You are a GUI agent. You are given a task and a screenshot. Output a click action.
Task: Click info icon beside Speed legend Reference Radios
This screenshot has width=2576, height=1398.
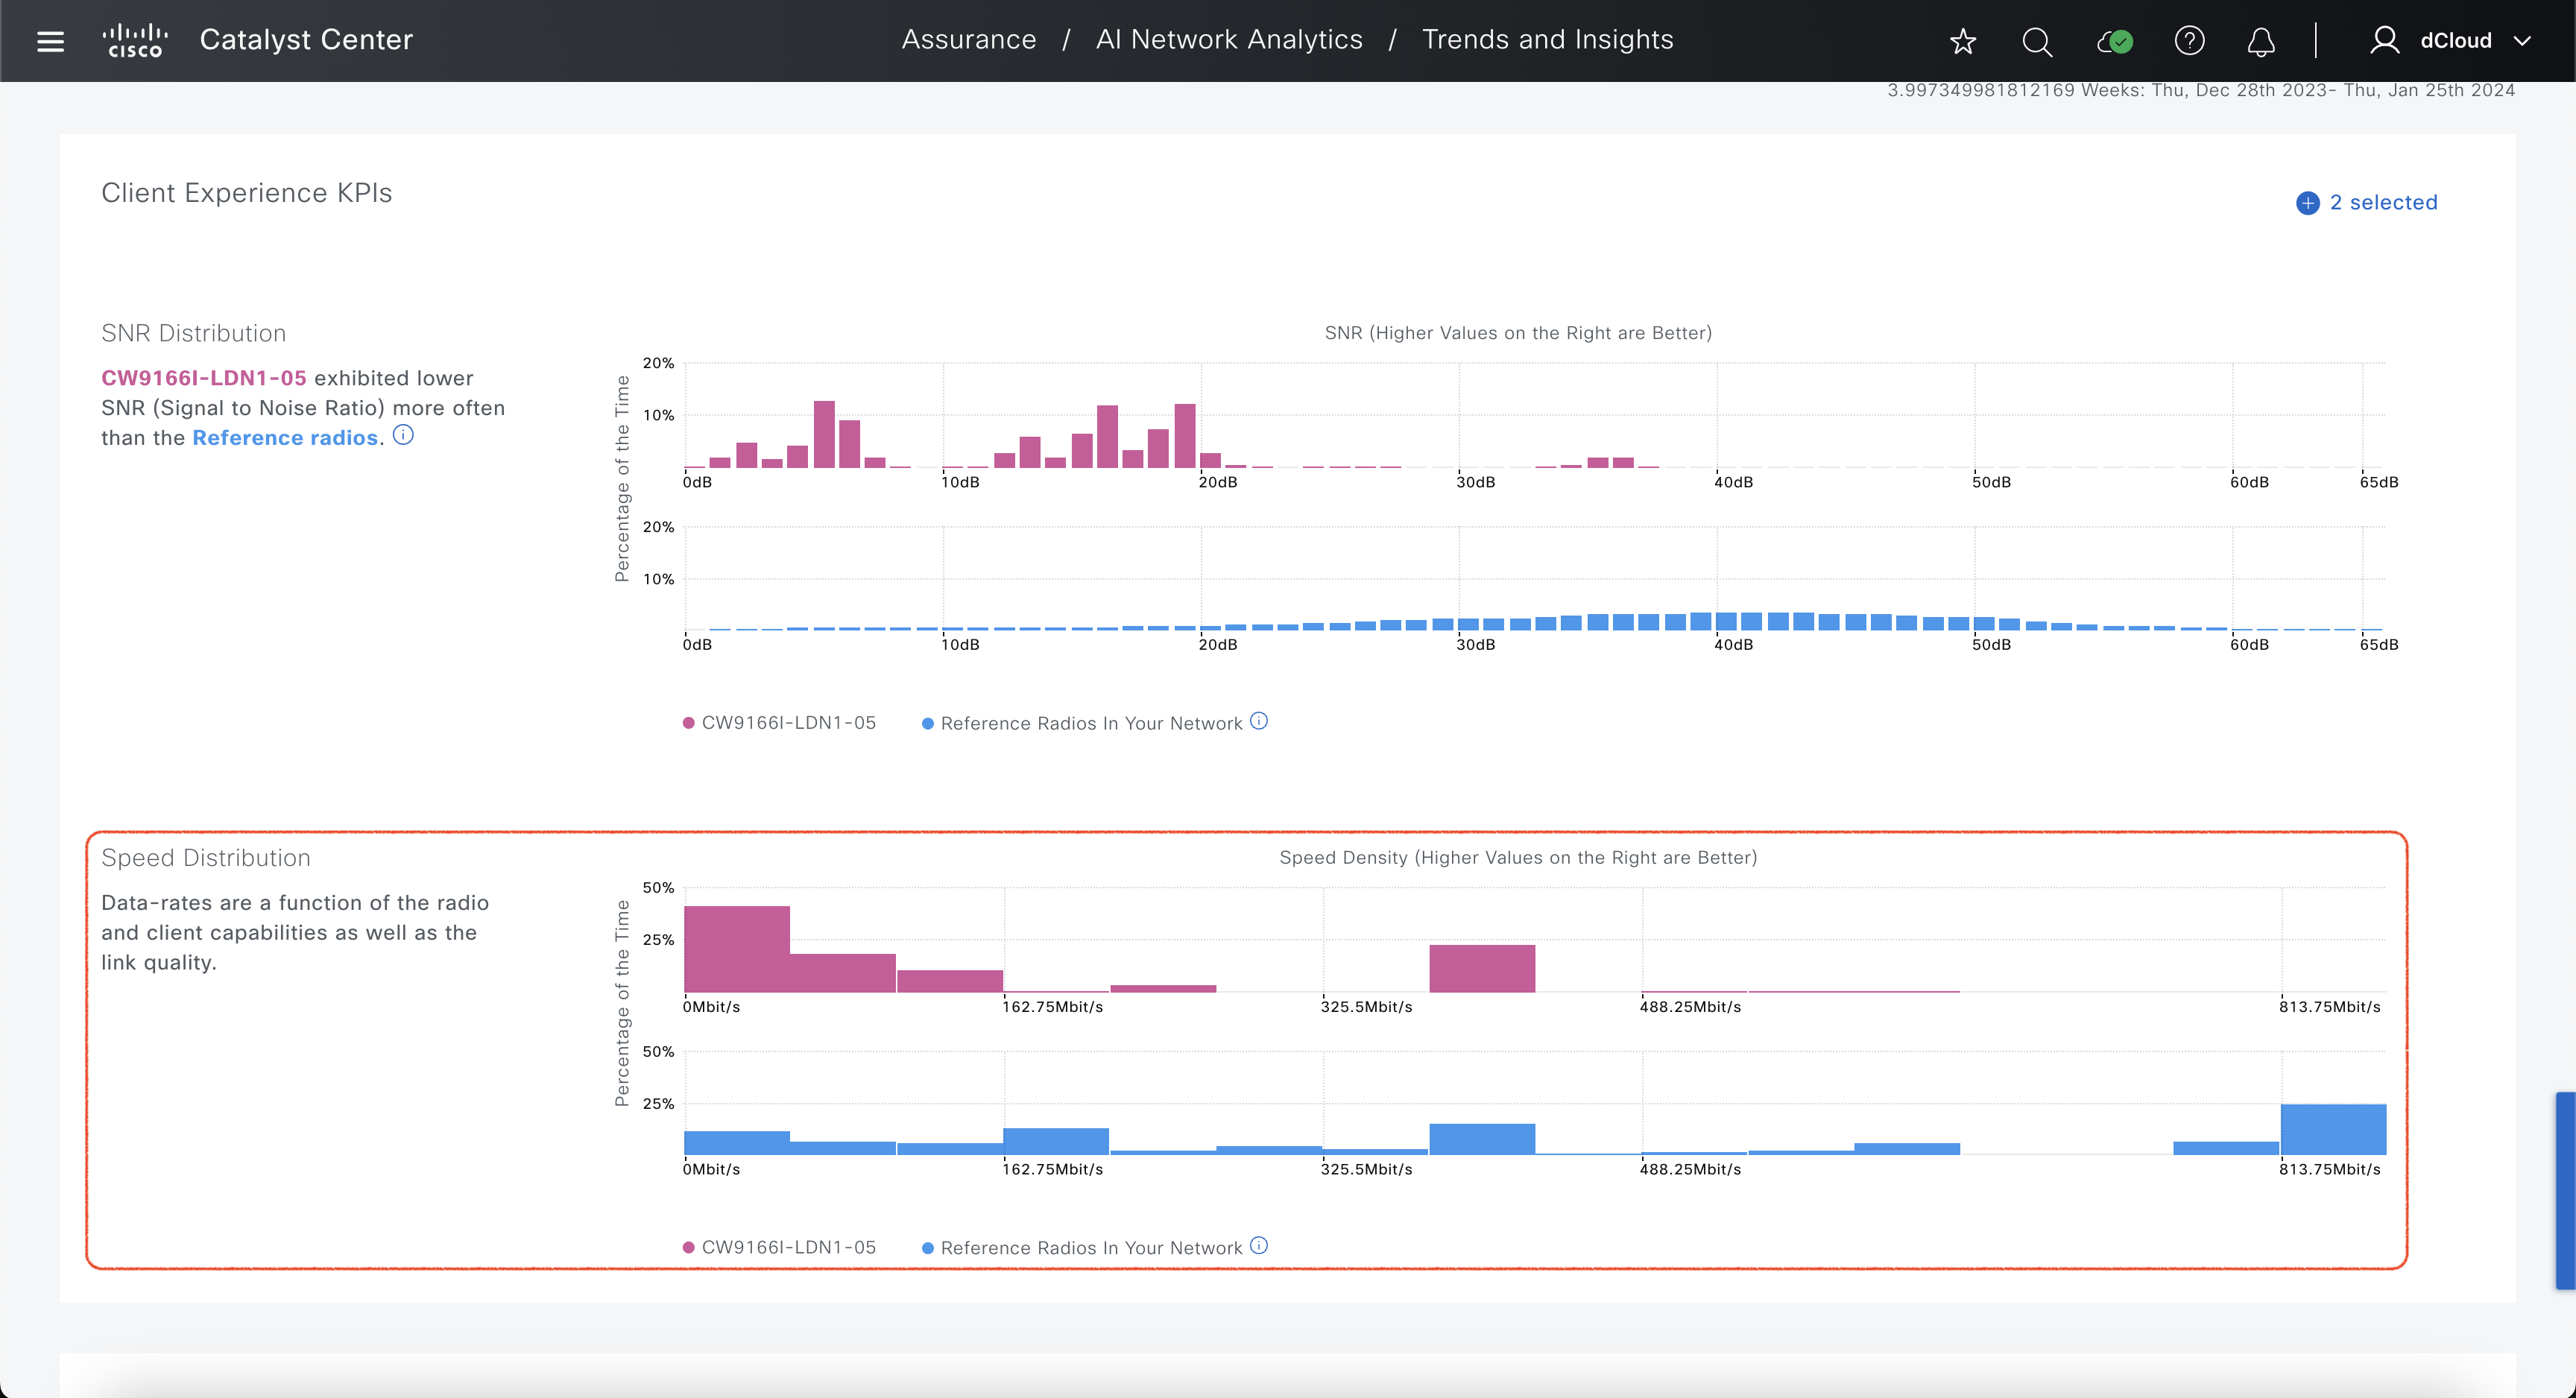(1259, 1245)
